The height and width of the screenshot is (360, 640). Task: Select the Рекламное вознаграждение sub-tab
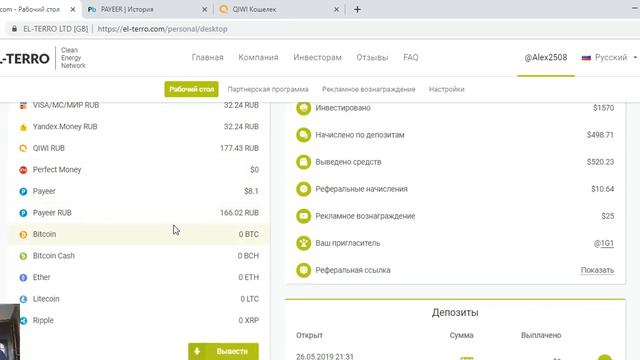pos(369,89)
